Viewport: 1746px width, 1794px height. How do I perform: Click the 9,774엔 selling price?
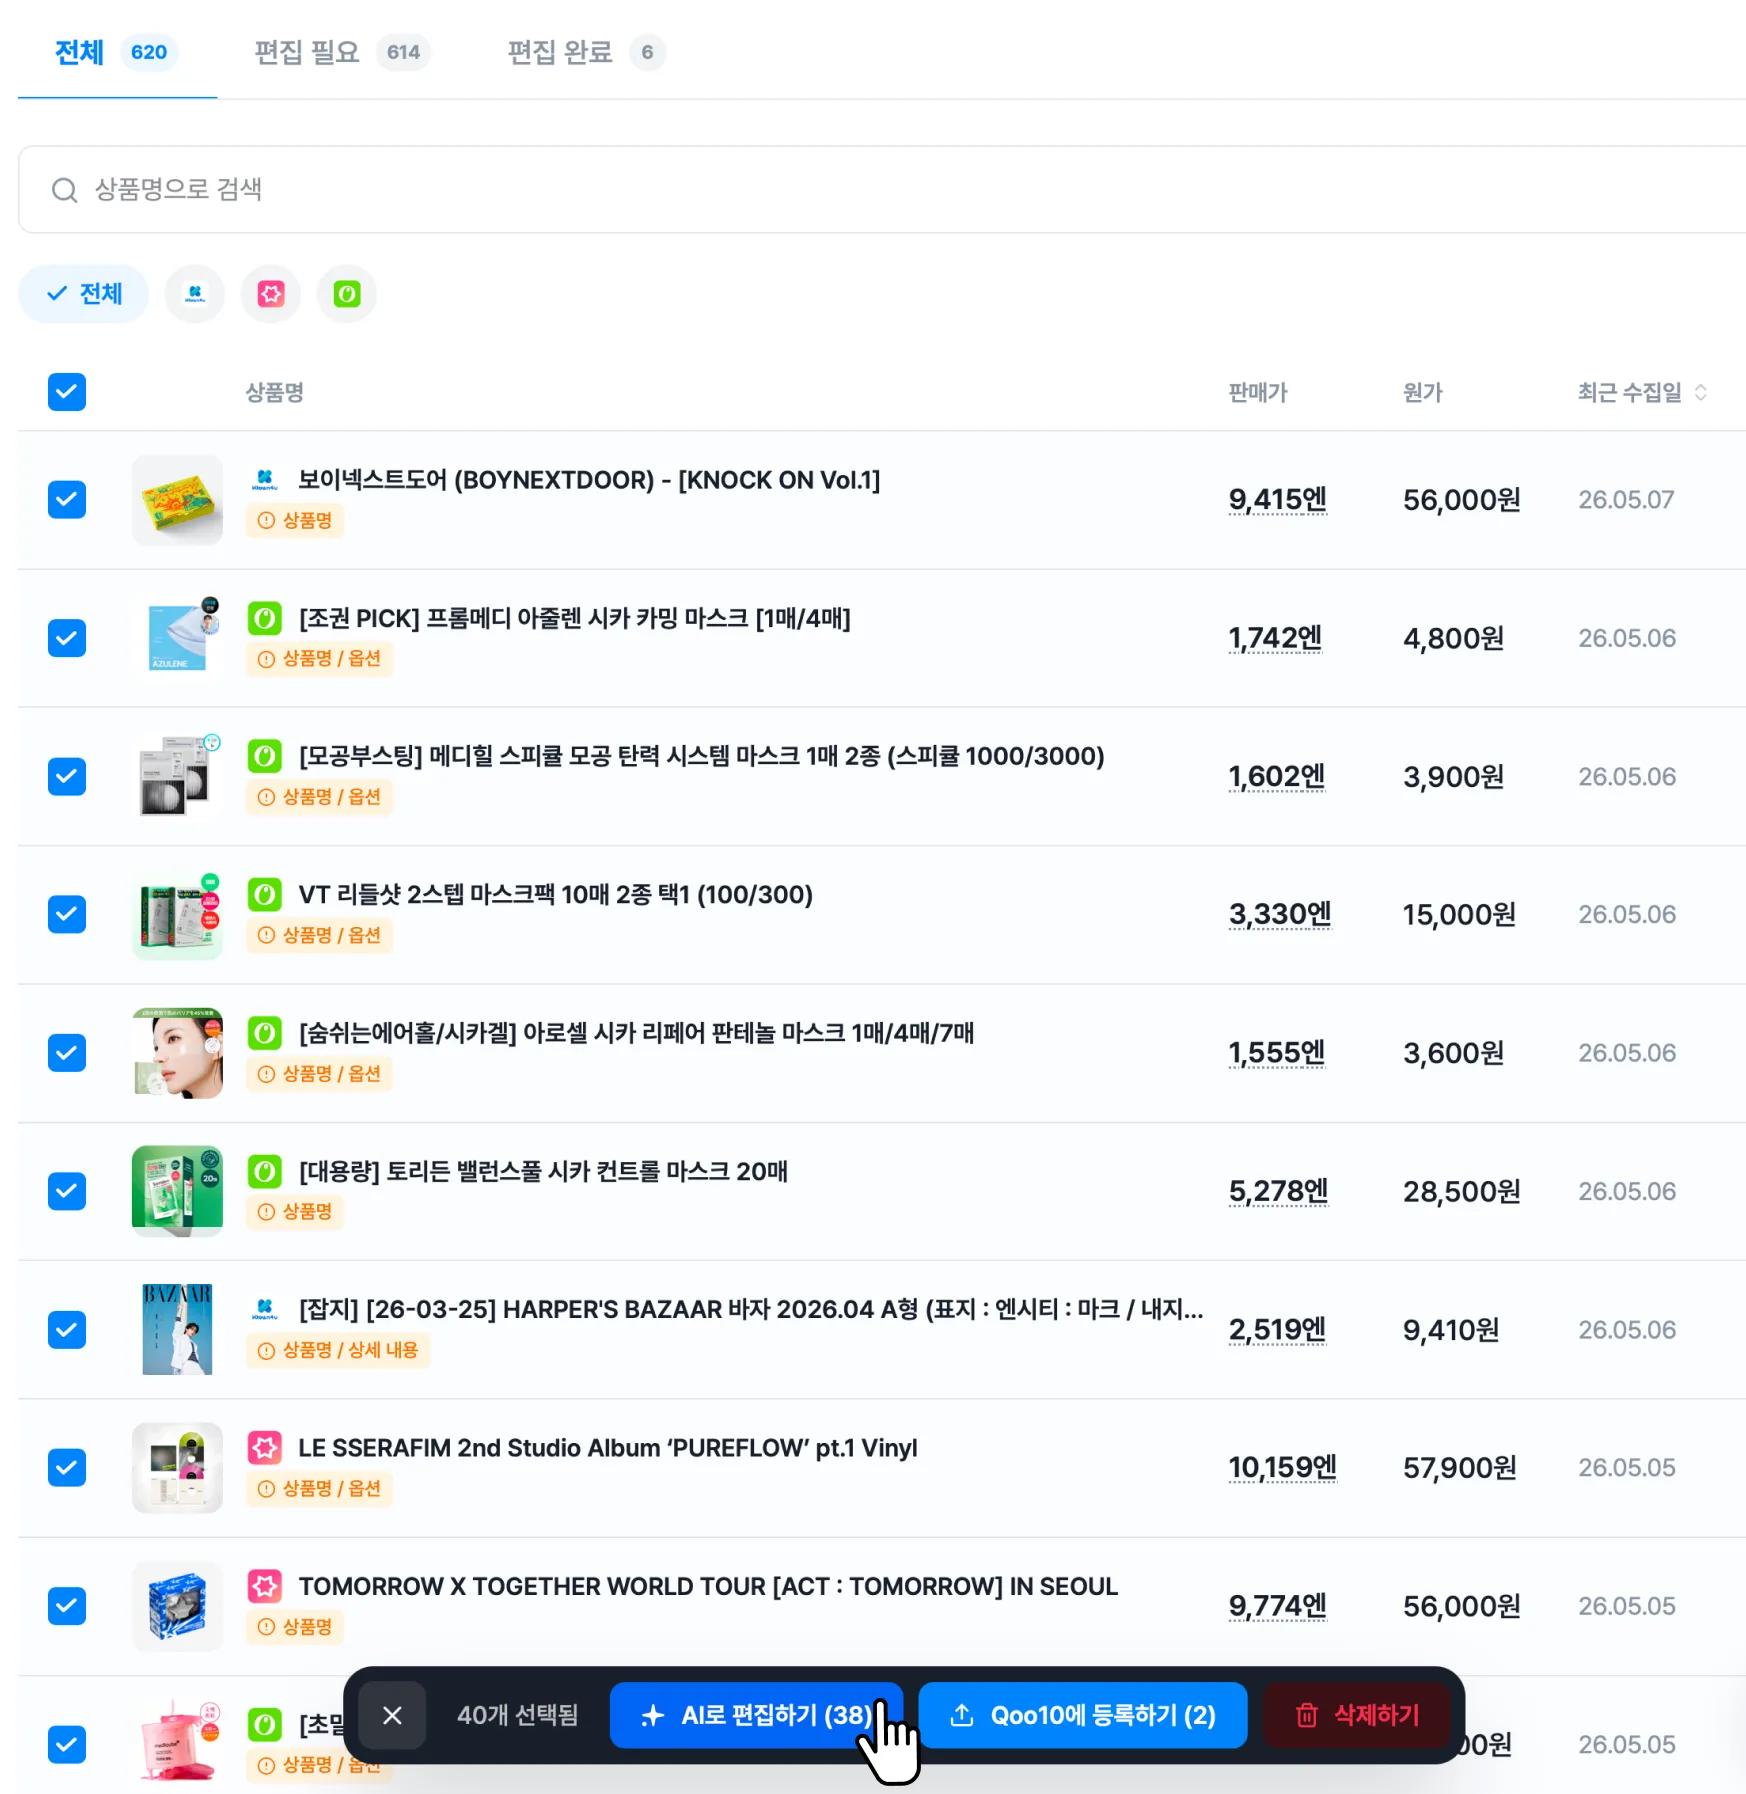(1277, 1606)
